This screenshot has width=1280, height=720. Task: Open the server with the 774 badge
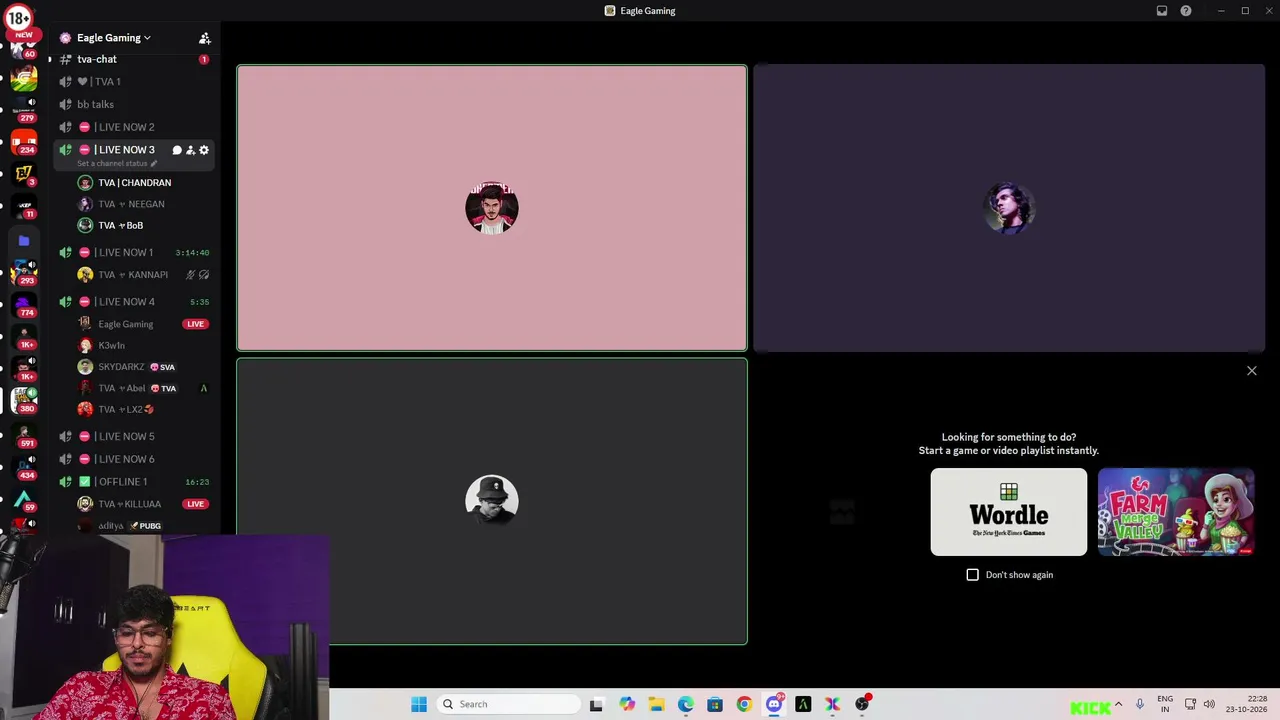point(24,305)
